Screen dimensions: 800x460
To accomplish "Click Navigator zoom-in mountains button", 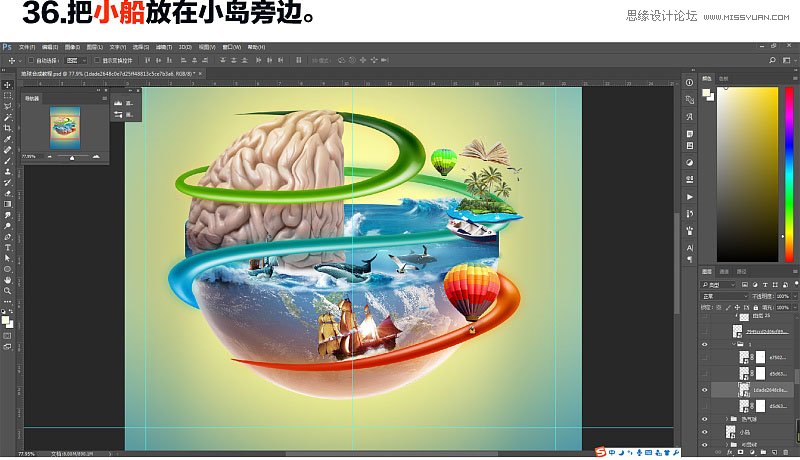I will (96, 157).
